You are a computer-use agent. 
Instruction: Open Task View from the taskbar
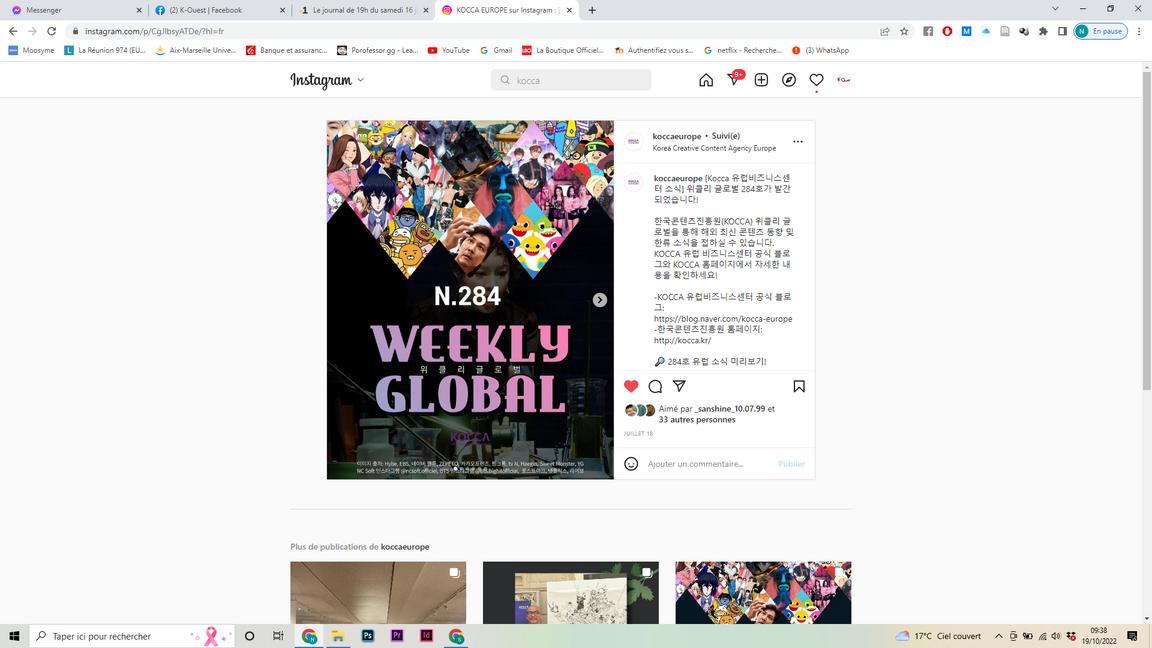pyautogui.click(x=278, y=636)
